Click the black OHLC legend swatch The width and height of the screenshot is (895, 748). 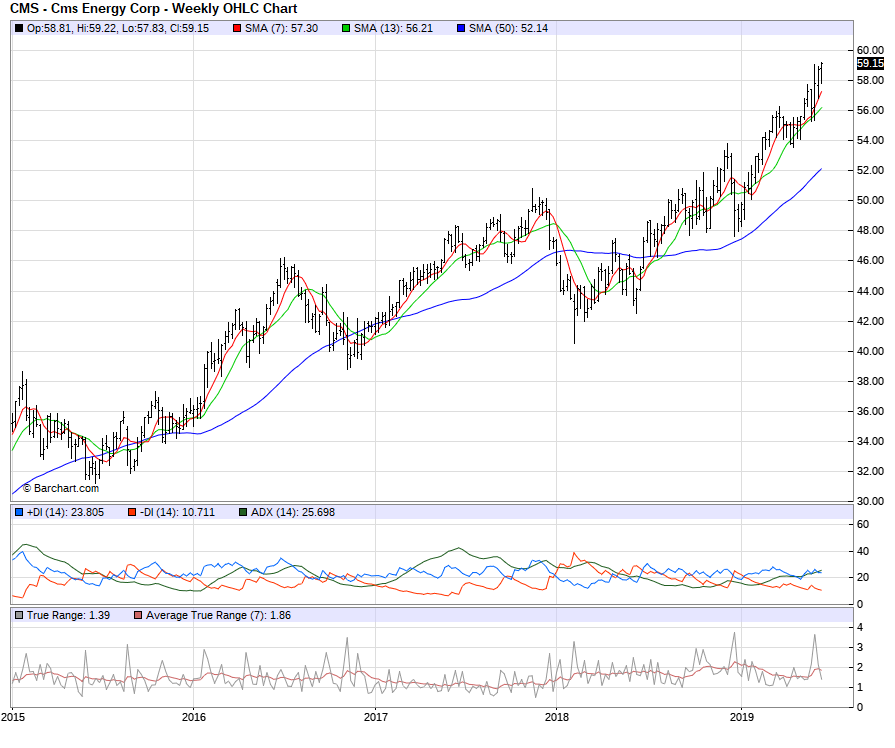[19, 28]
